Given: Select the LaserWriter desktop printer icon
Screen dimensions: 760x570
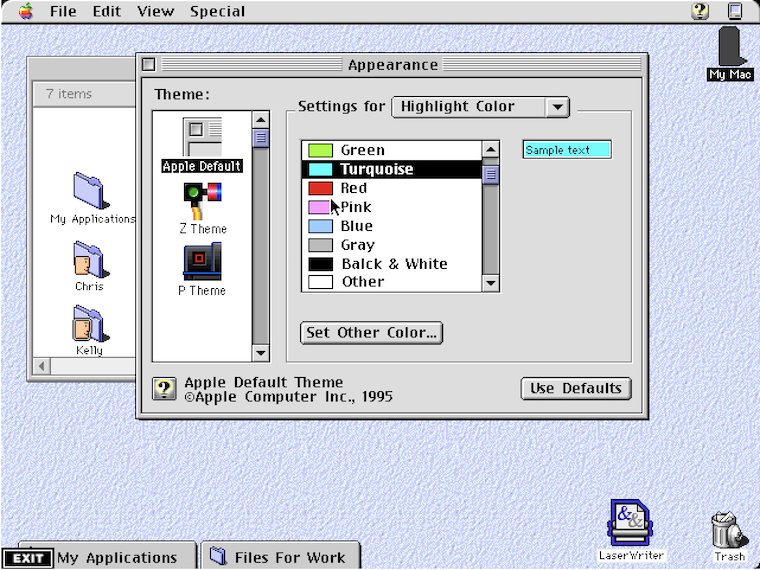Looking at the screenshot, I should coord(629,524).
